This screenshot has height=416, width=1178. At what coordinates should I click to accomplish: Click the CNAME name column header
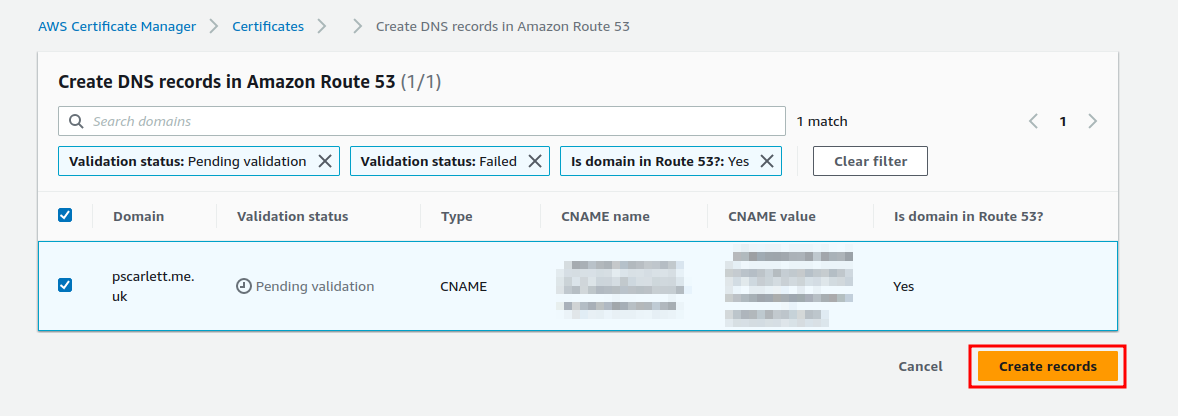606,216
